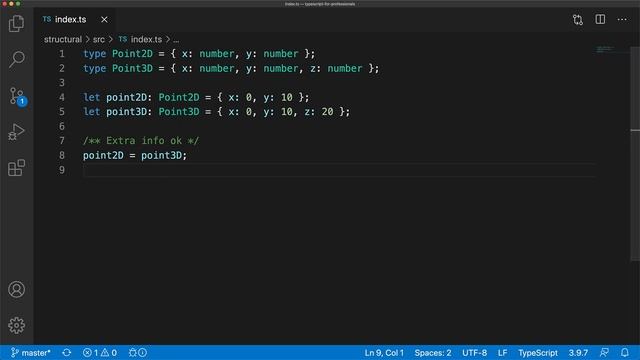Click the feedback icon in status bar
The image size is (640, 360).
[x=604, y=353]
